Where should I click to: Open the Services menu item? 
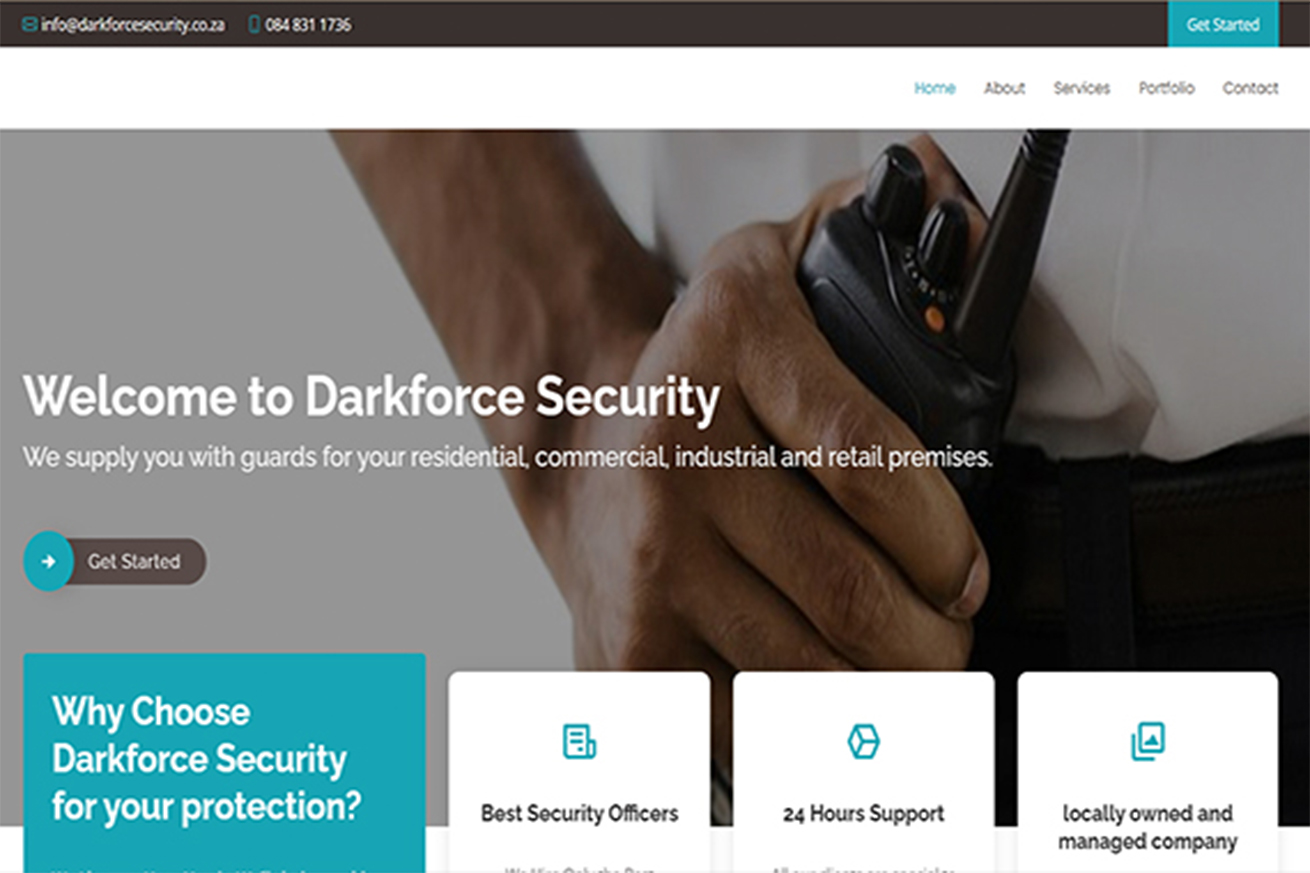point(1082,88)
